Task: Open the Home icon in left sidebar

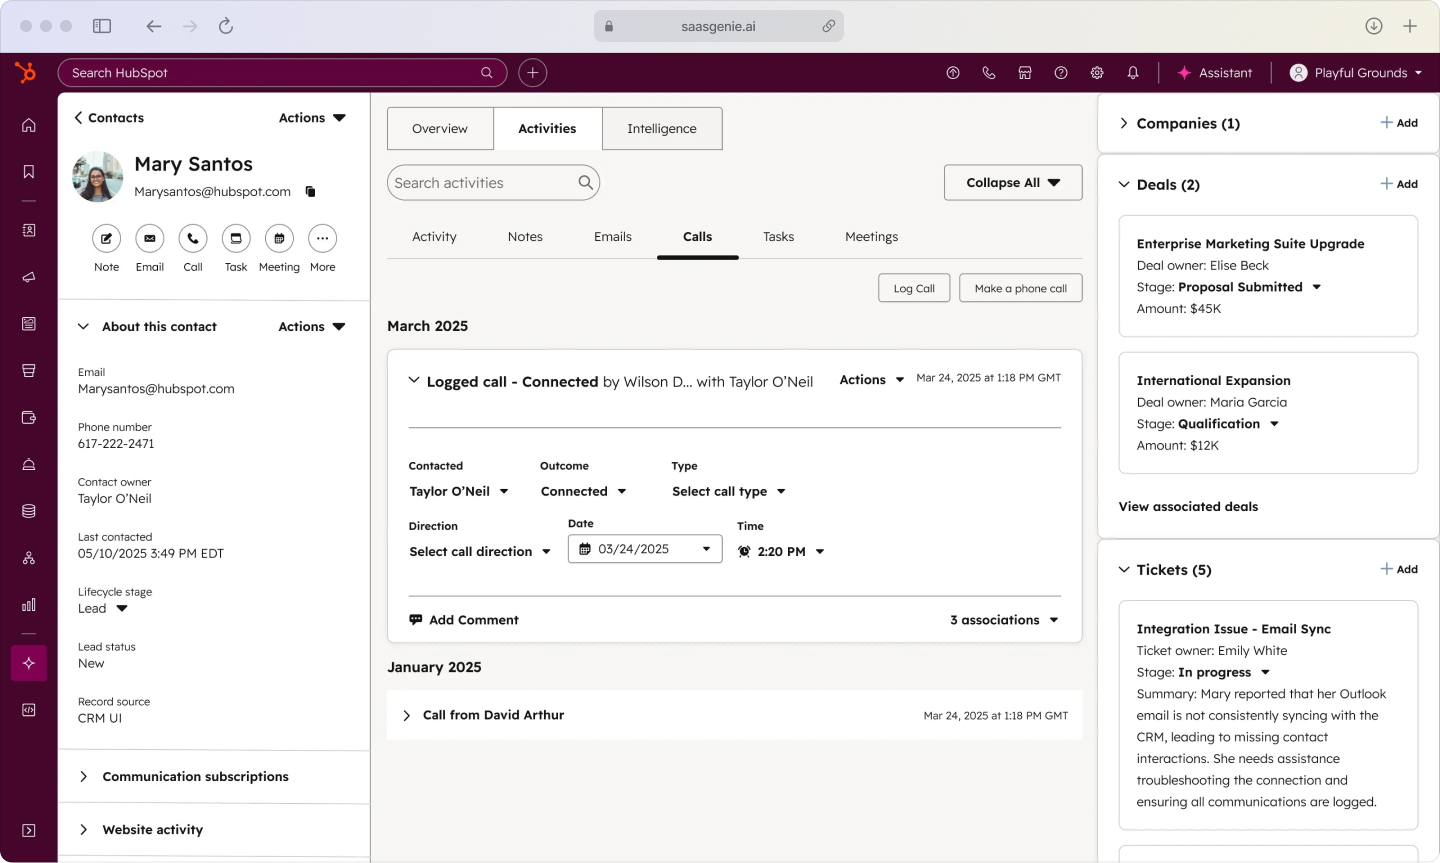Action: [x=29, y=125]
